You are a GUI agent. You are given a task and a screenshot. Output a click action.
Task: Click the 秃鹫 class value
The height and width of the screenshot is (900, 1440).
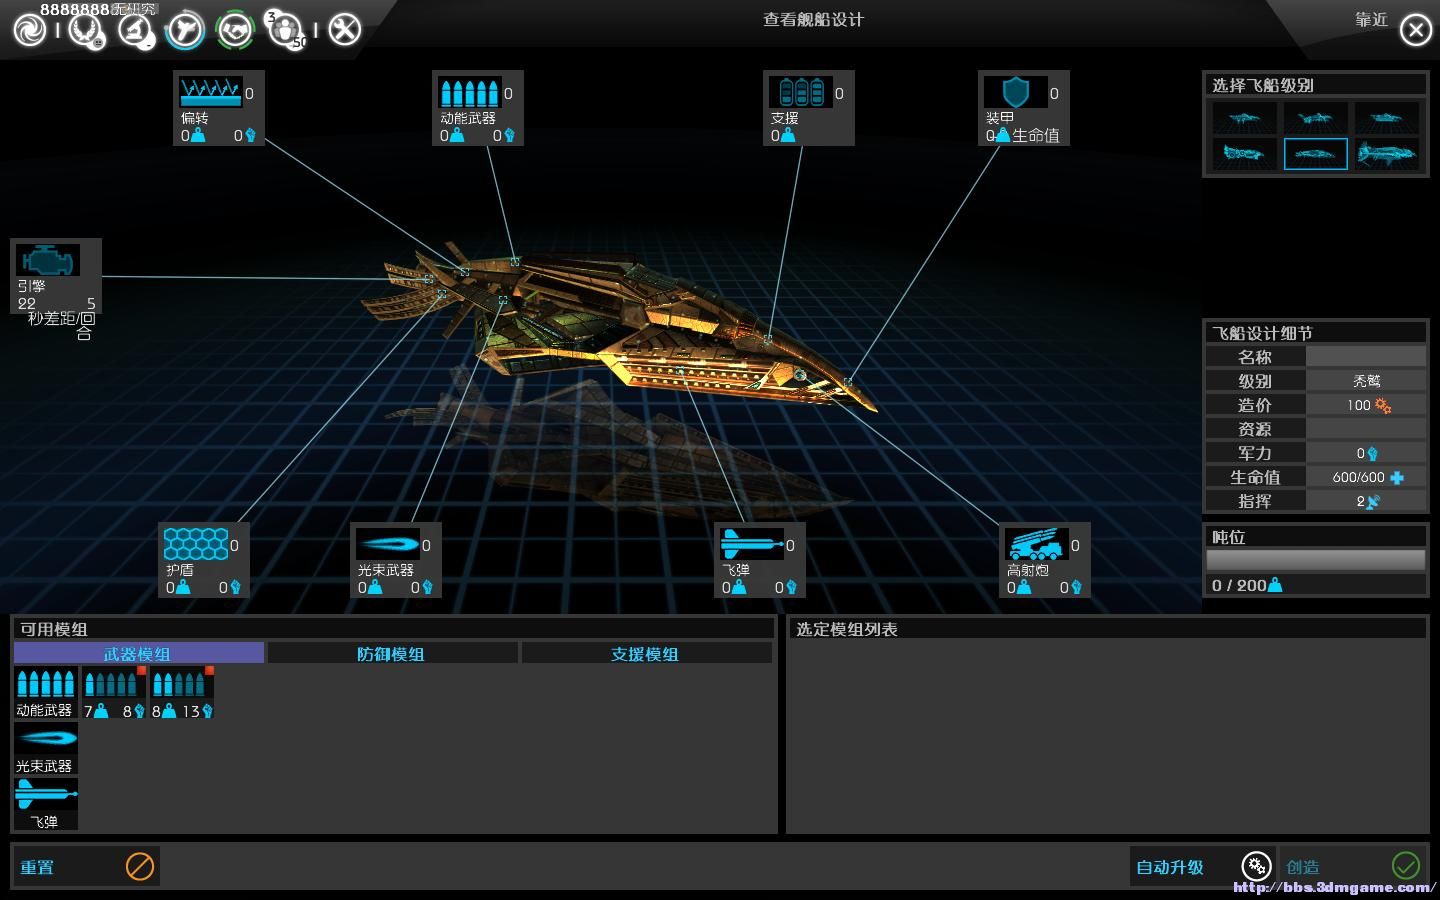click(1366, 381)
